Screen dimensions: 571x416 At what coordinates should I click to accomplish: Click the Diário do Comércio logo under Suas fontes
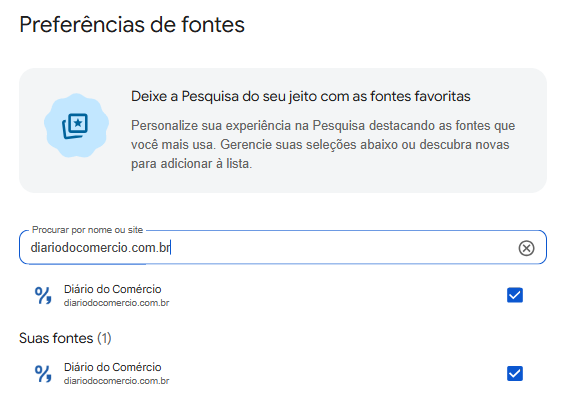[43, 373]
